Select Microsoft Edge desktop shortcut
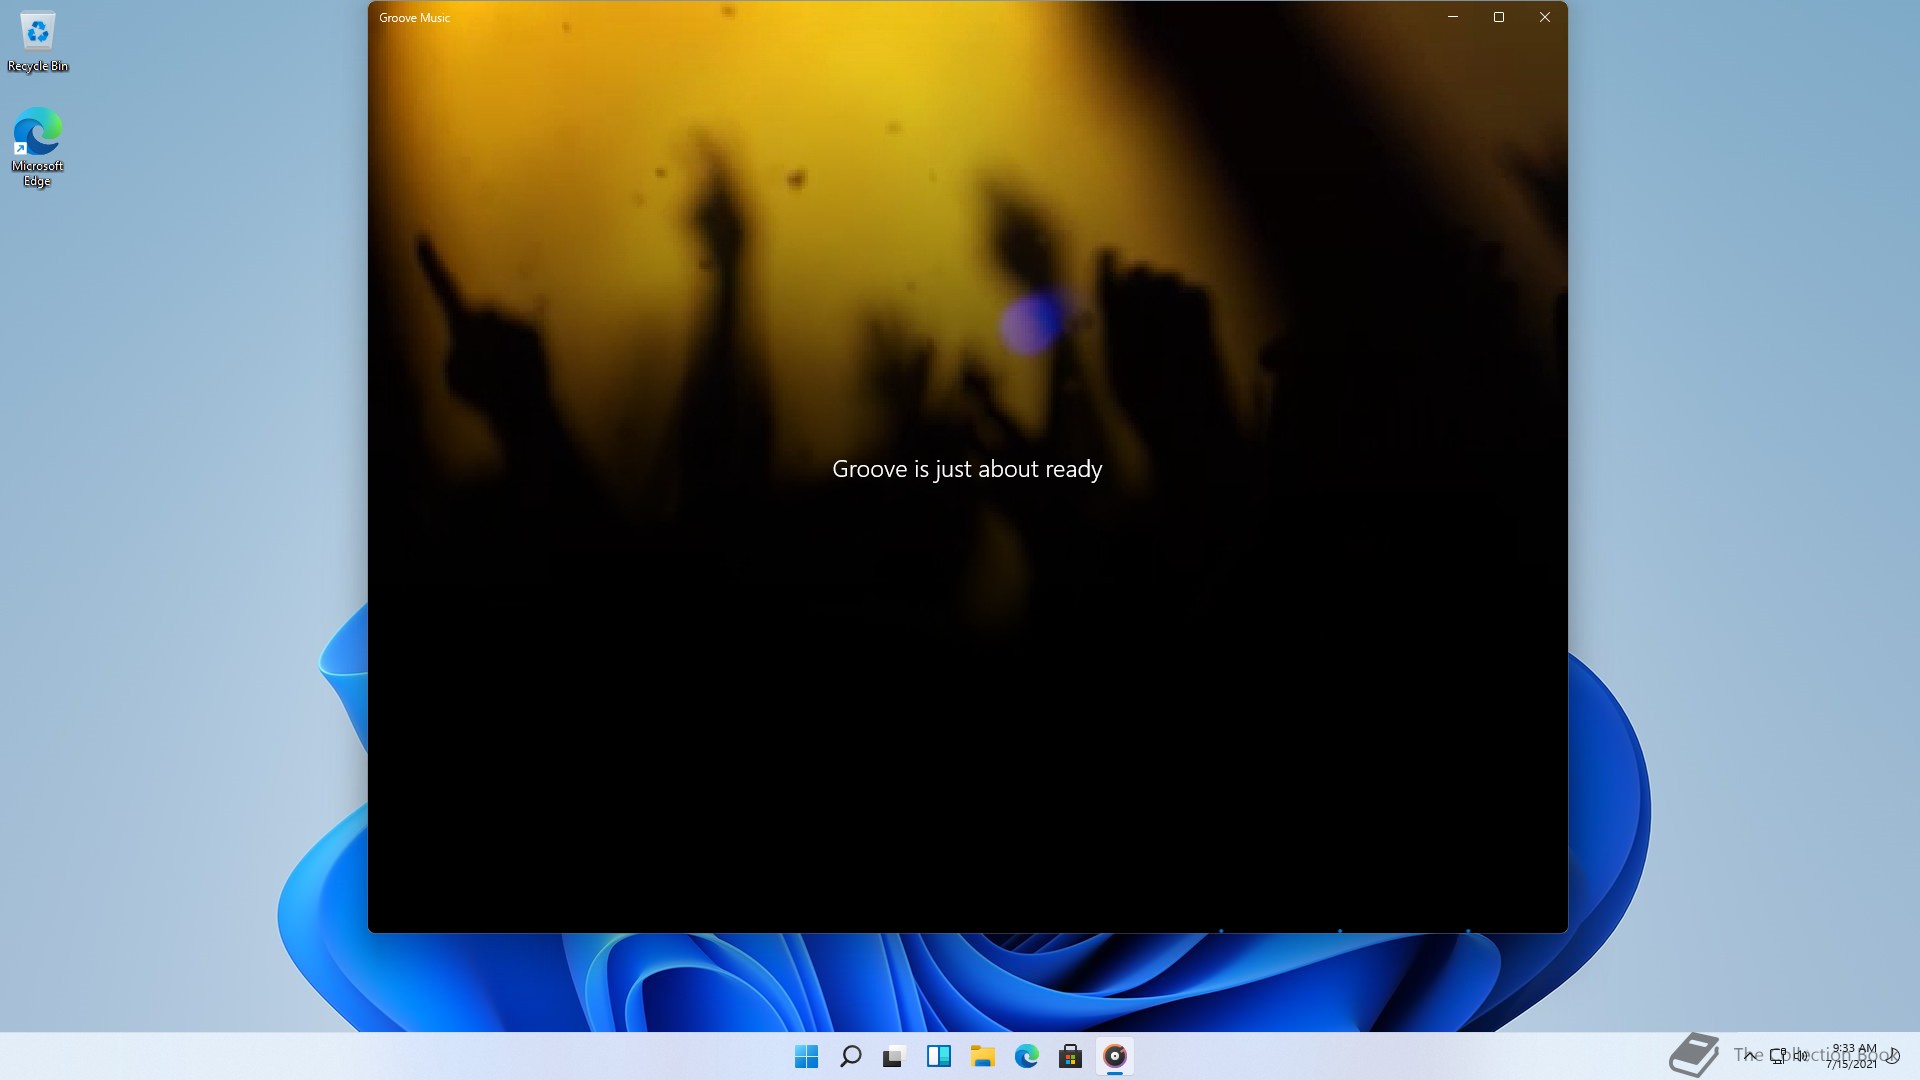The height and width of the screenshot is (1080, 1920). pos(37,147)
